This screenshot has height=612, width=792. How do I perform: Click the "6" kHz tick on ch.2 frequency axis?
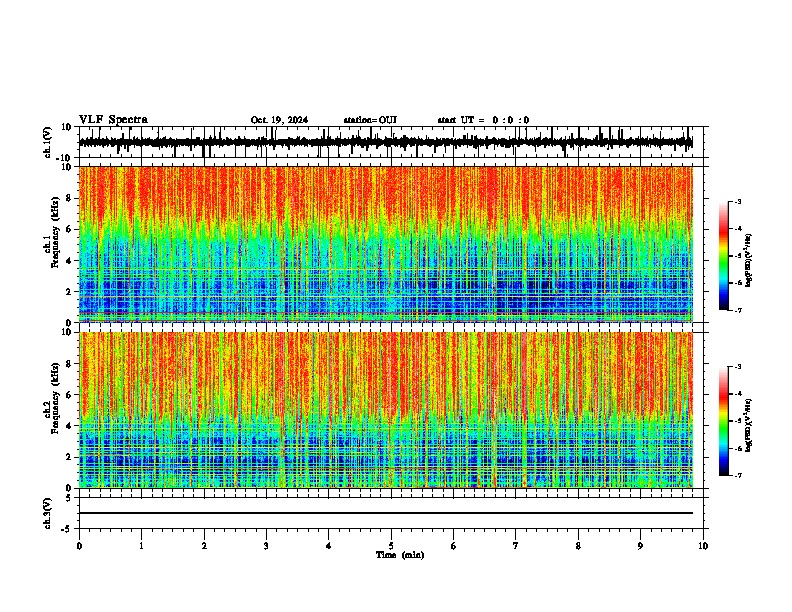(x=70, y=395)
